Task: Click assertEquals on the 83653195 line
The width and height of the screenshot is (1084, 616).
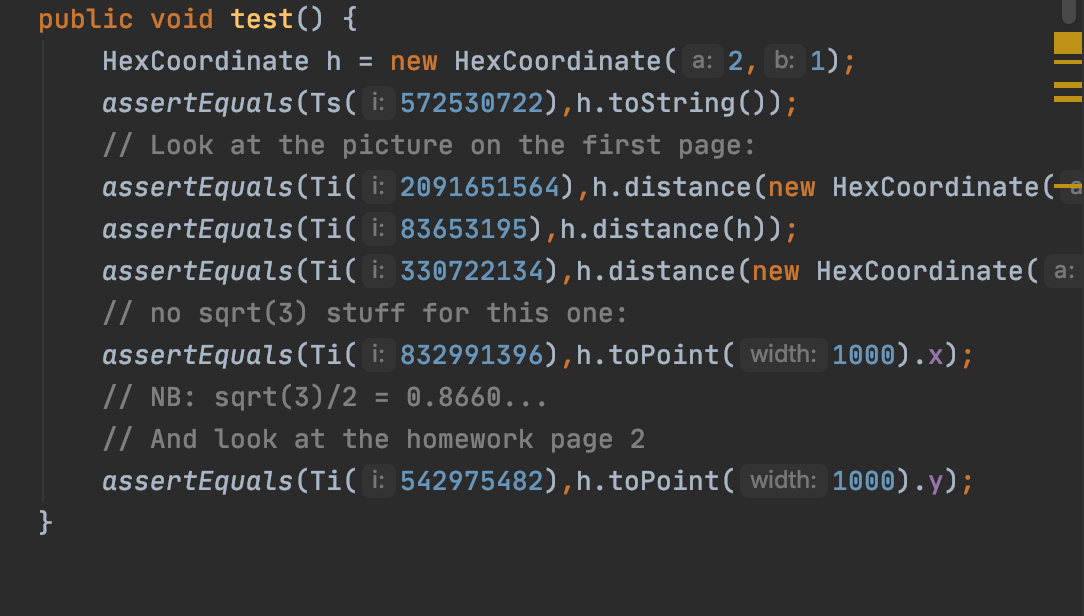Action: pyautogui.click(x=198, y=229)
